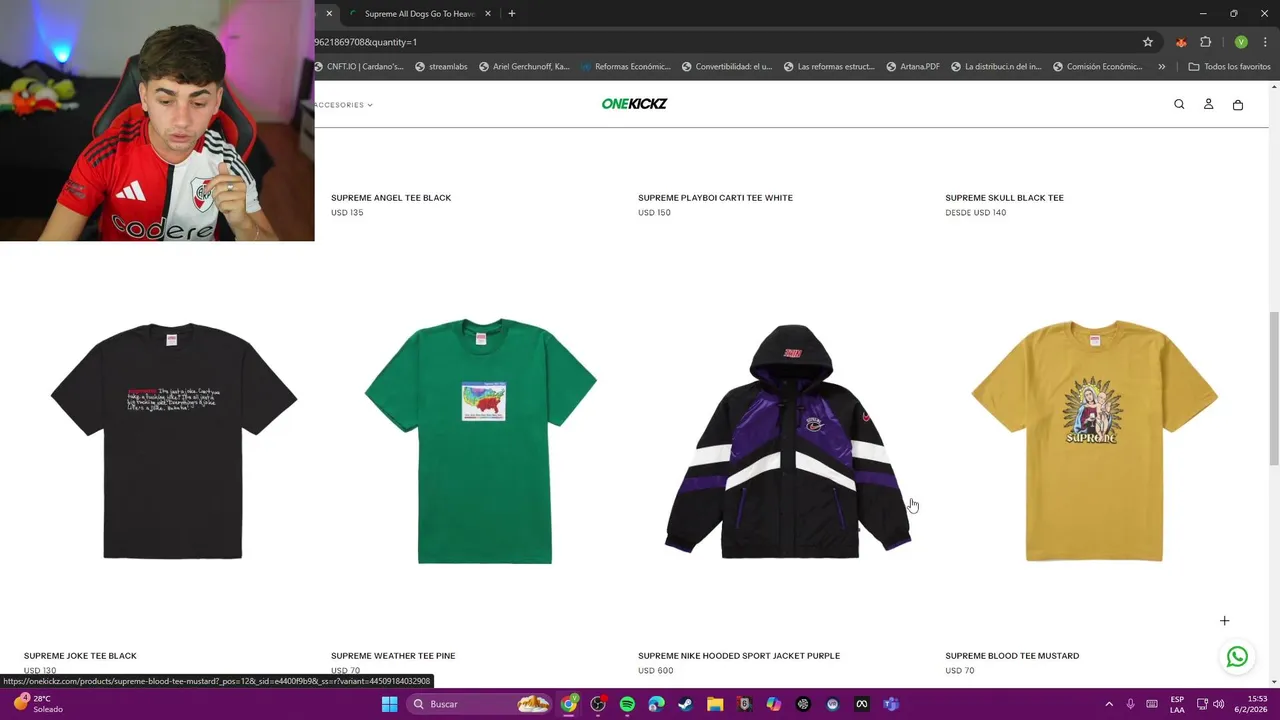Open Supreme Skull Black Tee product
Screen dimensions: 1280x720
pos(1004,198)
